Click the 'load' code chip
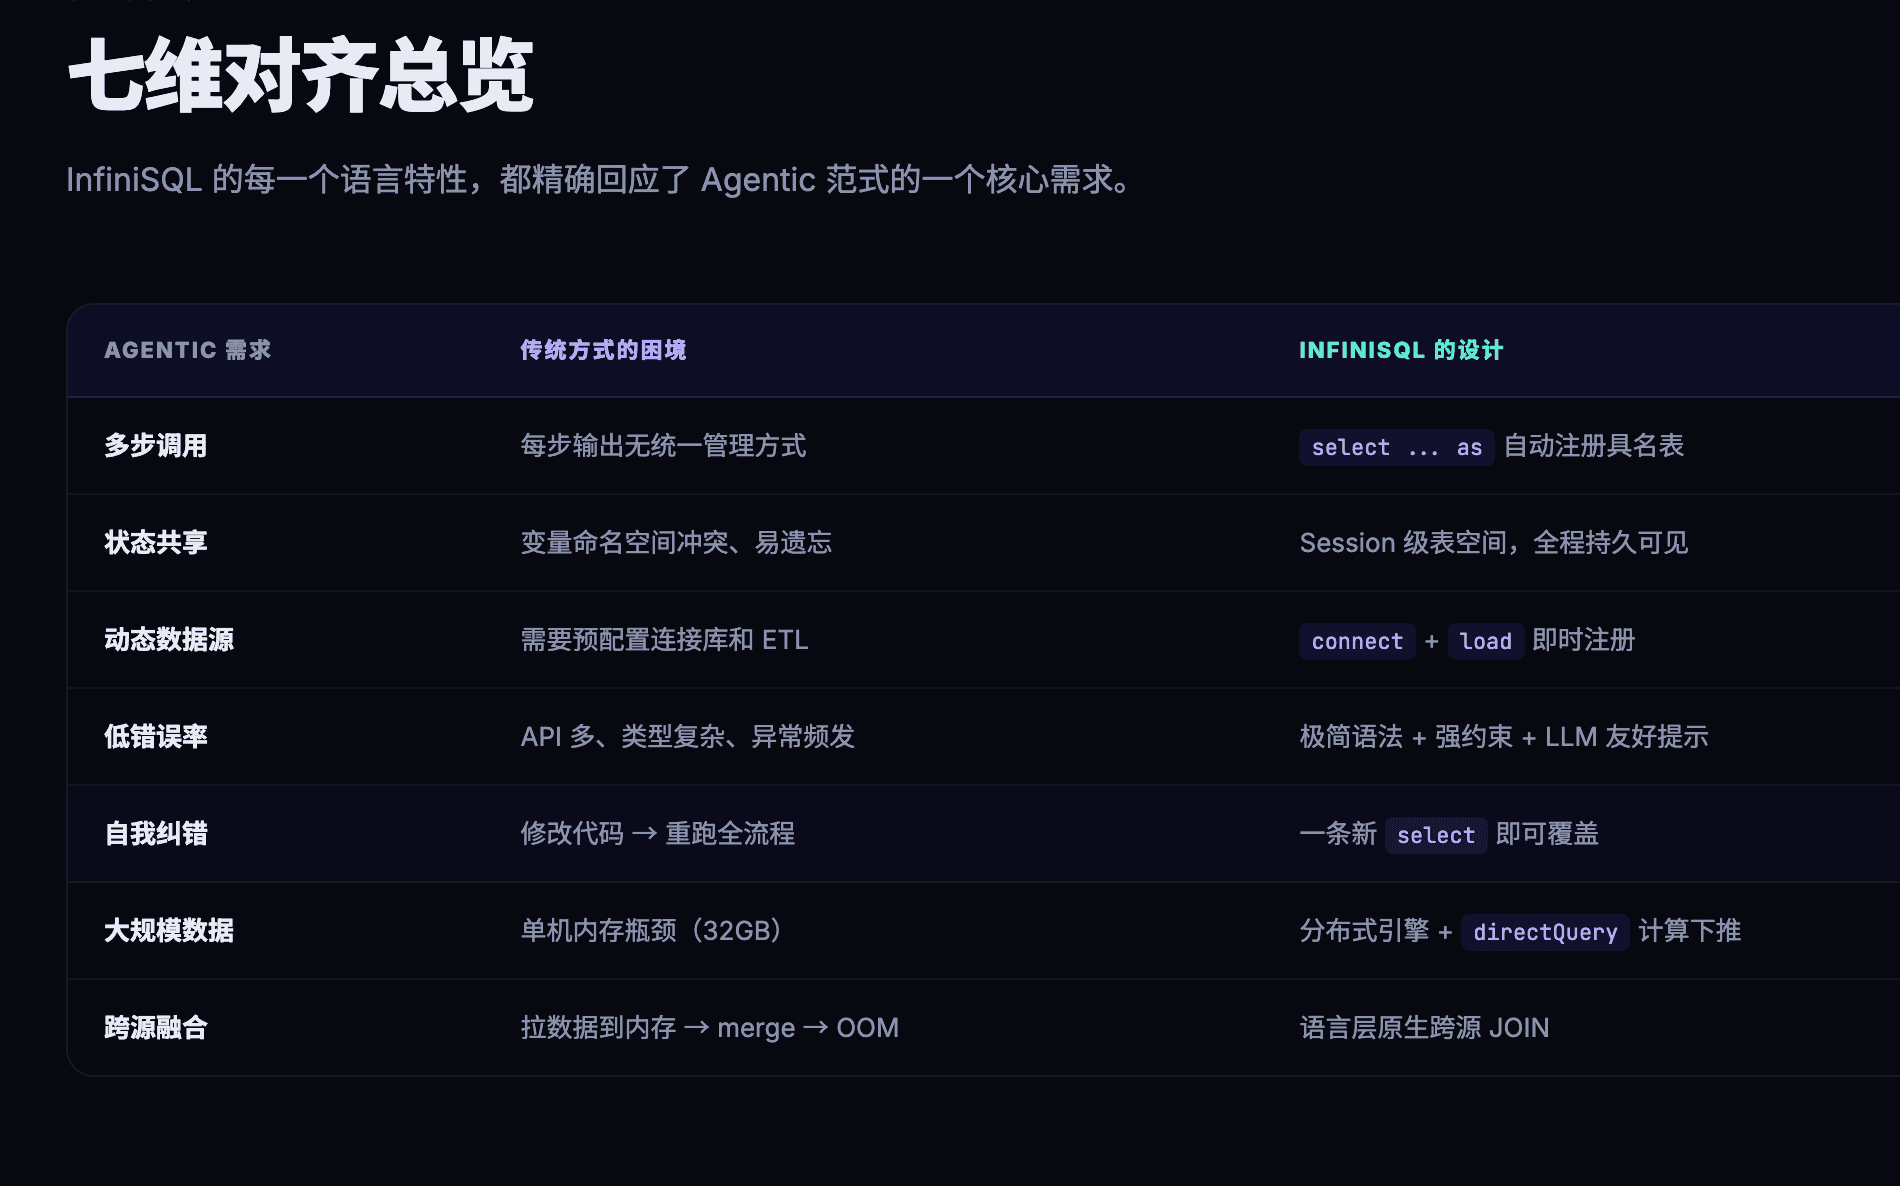 click(1485, 641)
